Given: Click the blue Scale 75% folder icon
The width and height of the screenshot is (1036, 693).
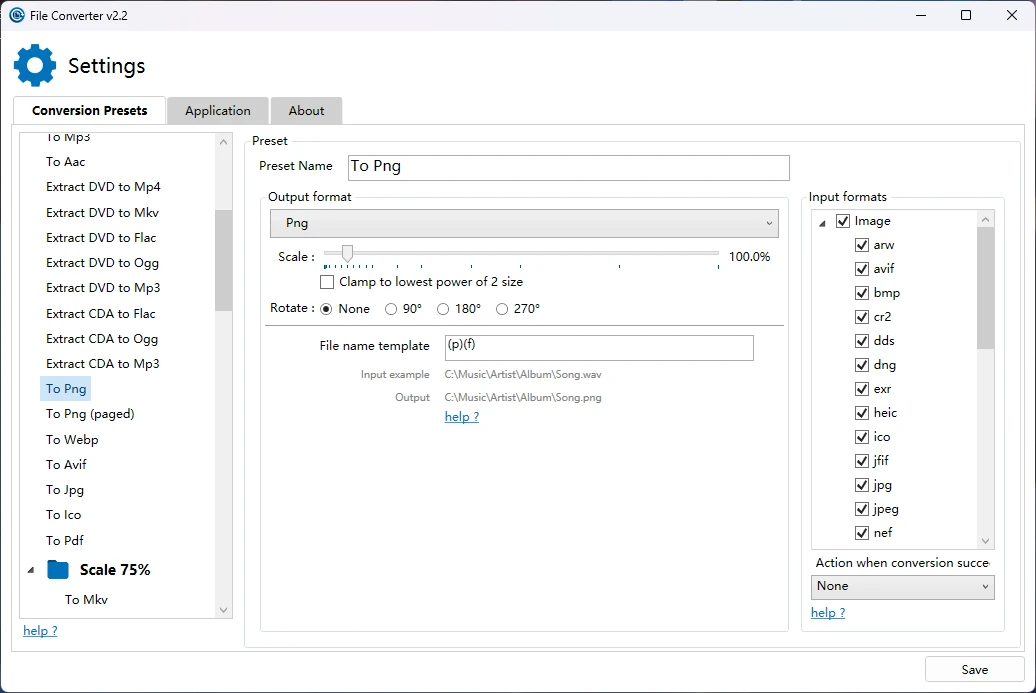Looking at the screenshot, I should point(58,569).
